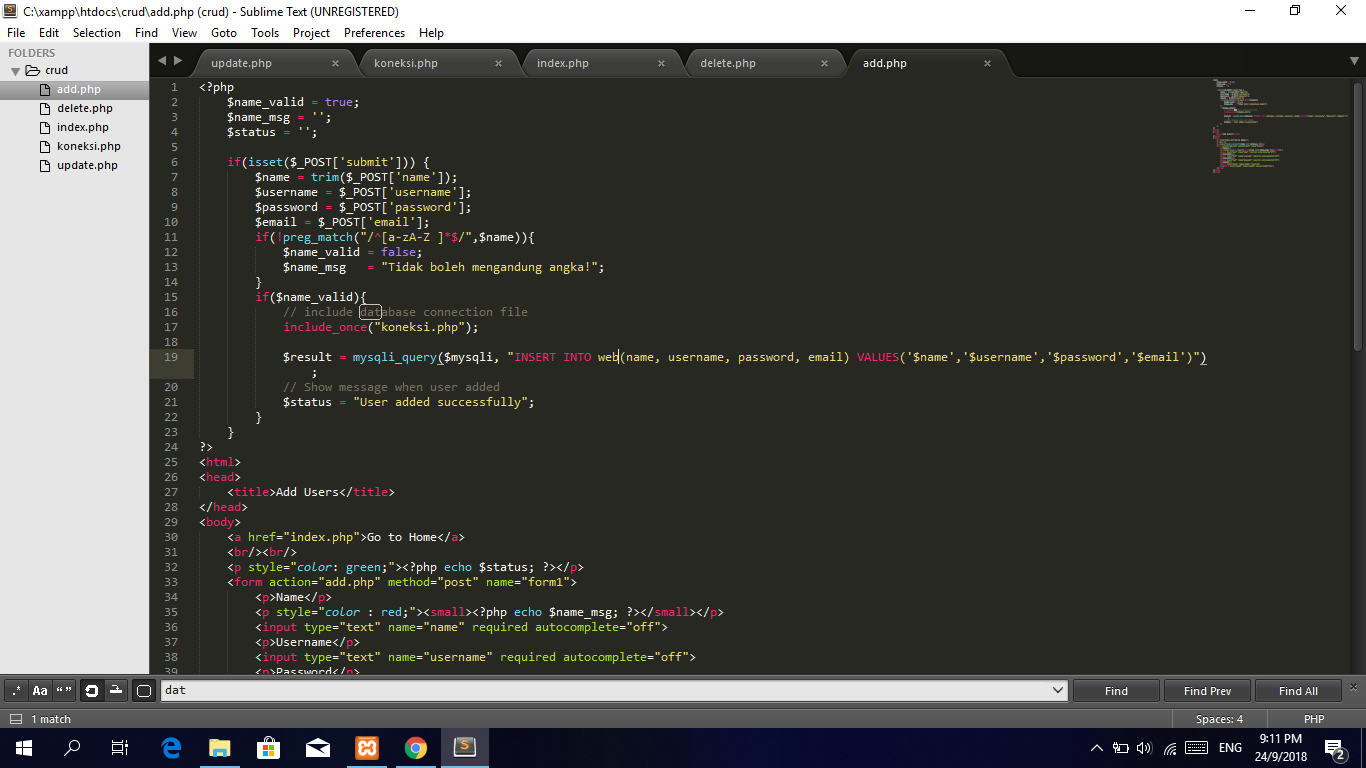Image resolution: width=1366 pixels, height=768 pixels.
Task: Toggle case sensitive Aa option
Action: (40, 690)
